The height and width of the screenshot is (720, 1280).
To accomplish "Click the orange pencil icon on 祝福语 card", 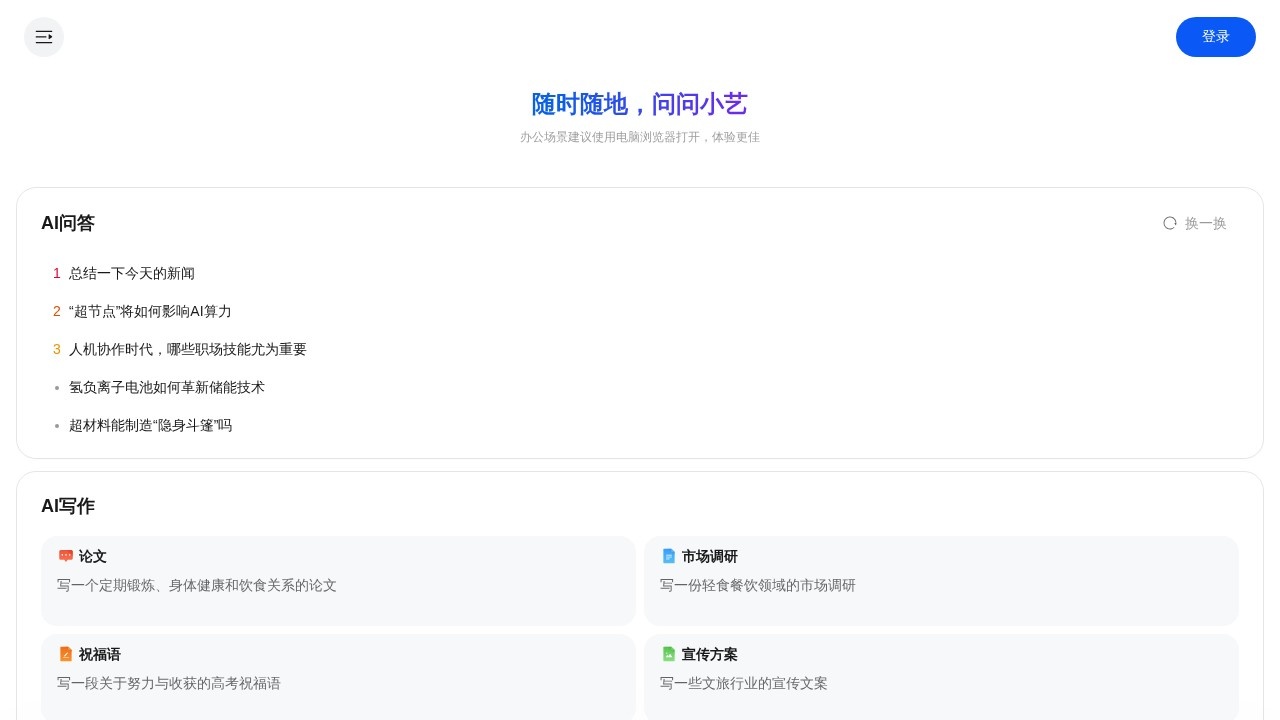I will 66,654.
